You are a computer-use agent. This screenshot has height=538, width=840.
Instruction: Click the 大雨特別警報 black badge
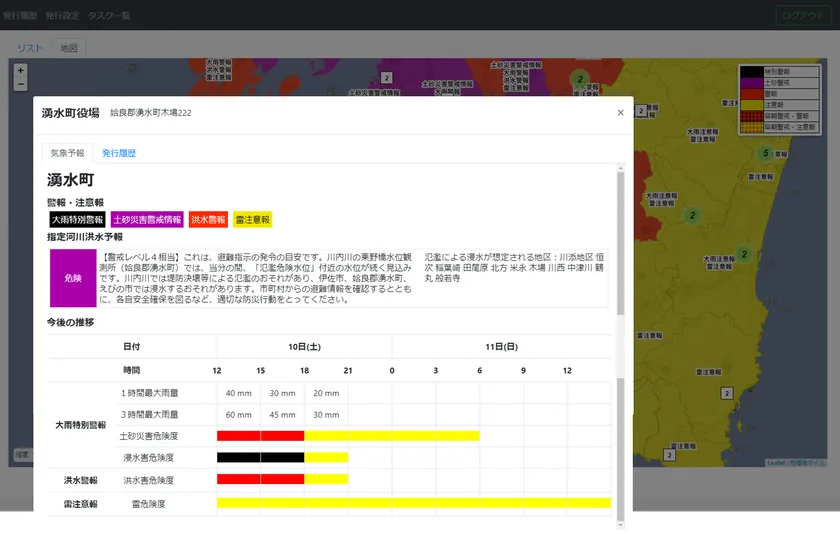[77, 219]
